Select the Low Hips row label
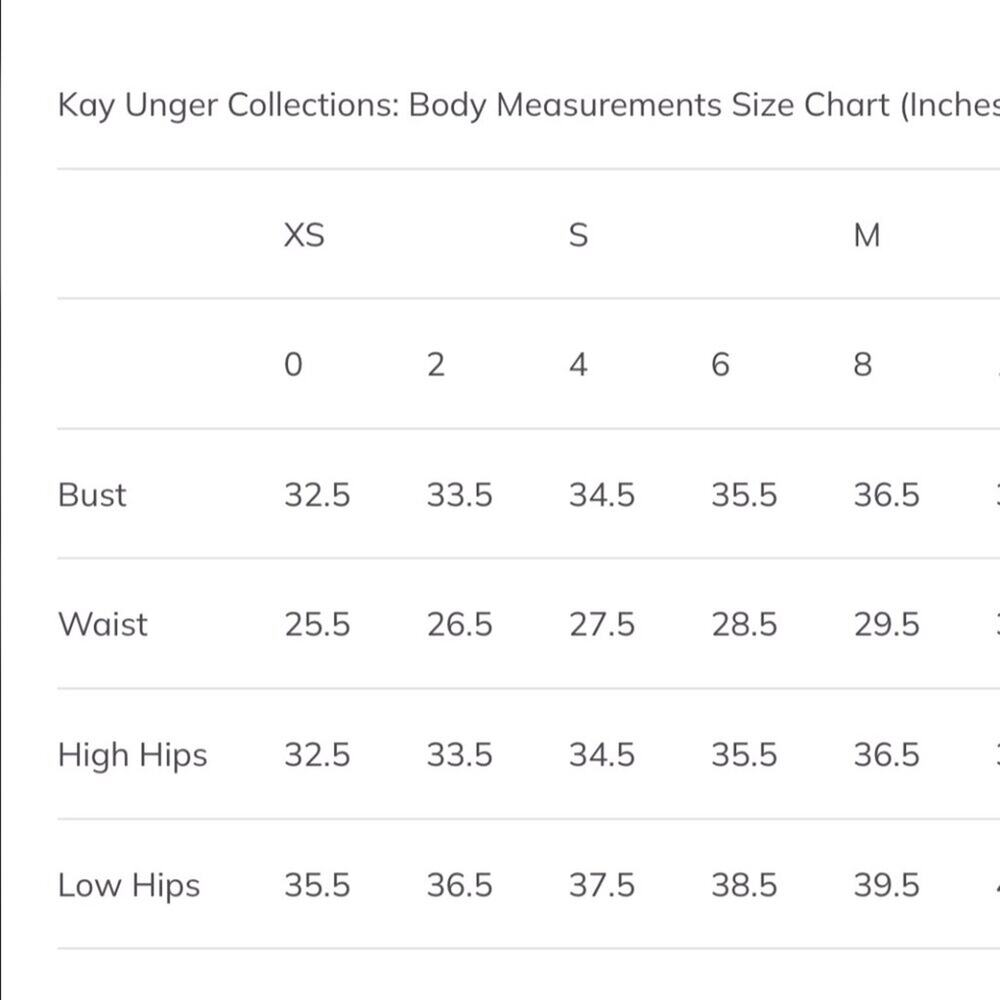Screen dimensions: 1000x1000 [129, 886]
